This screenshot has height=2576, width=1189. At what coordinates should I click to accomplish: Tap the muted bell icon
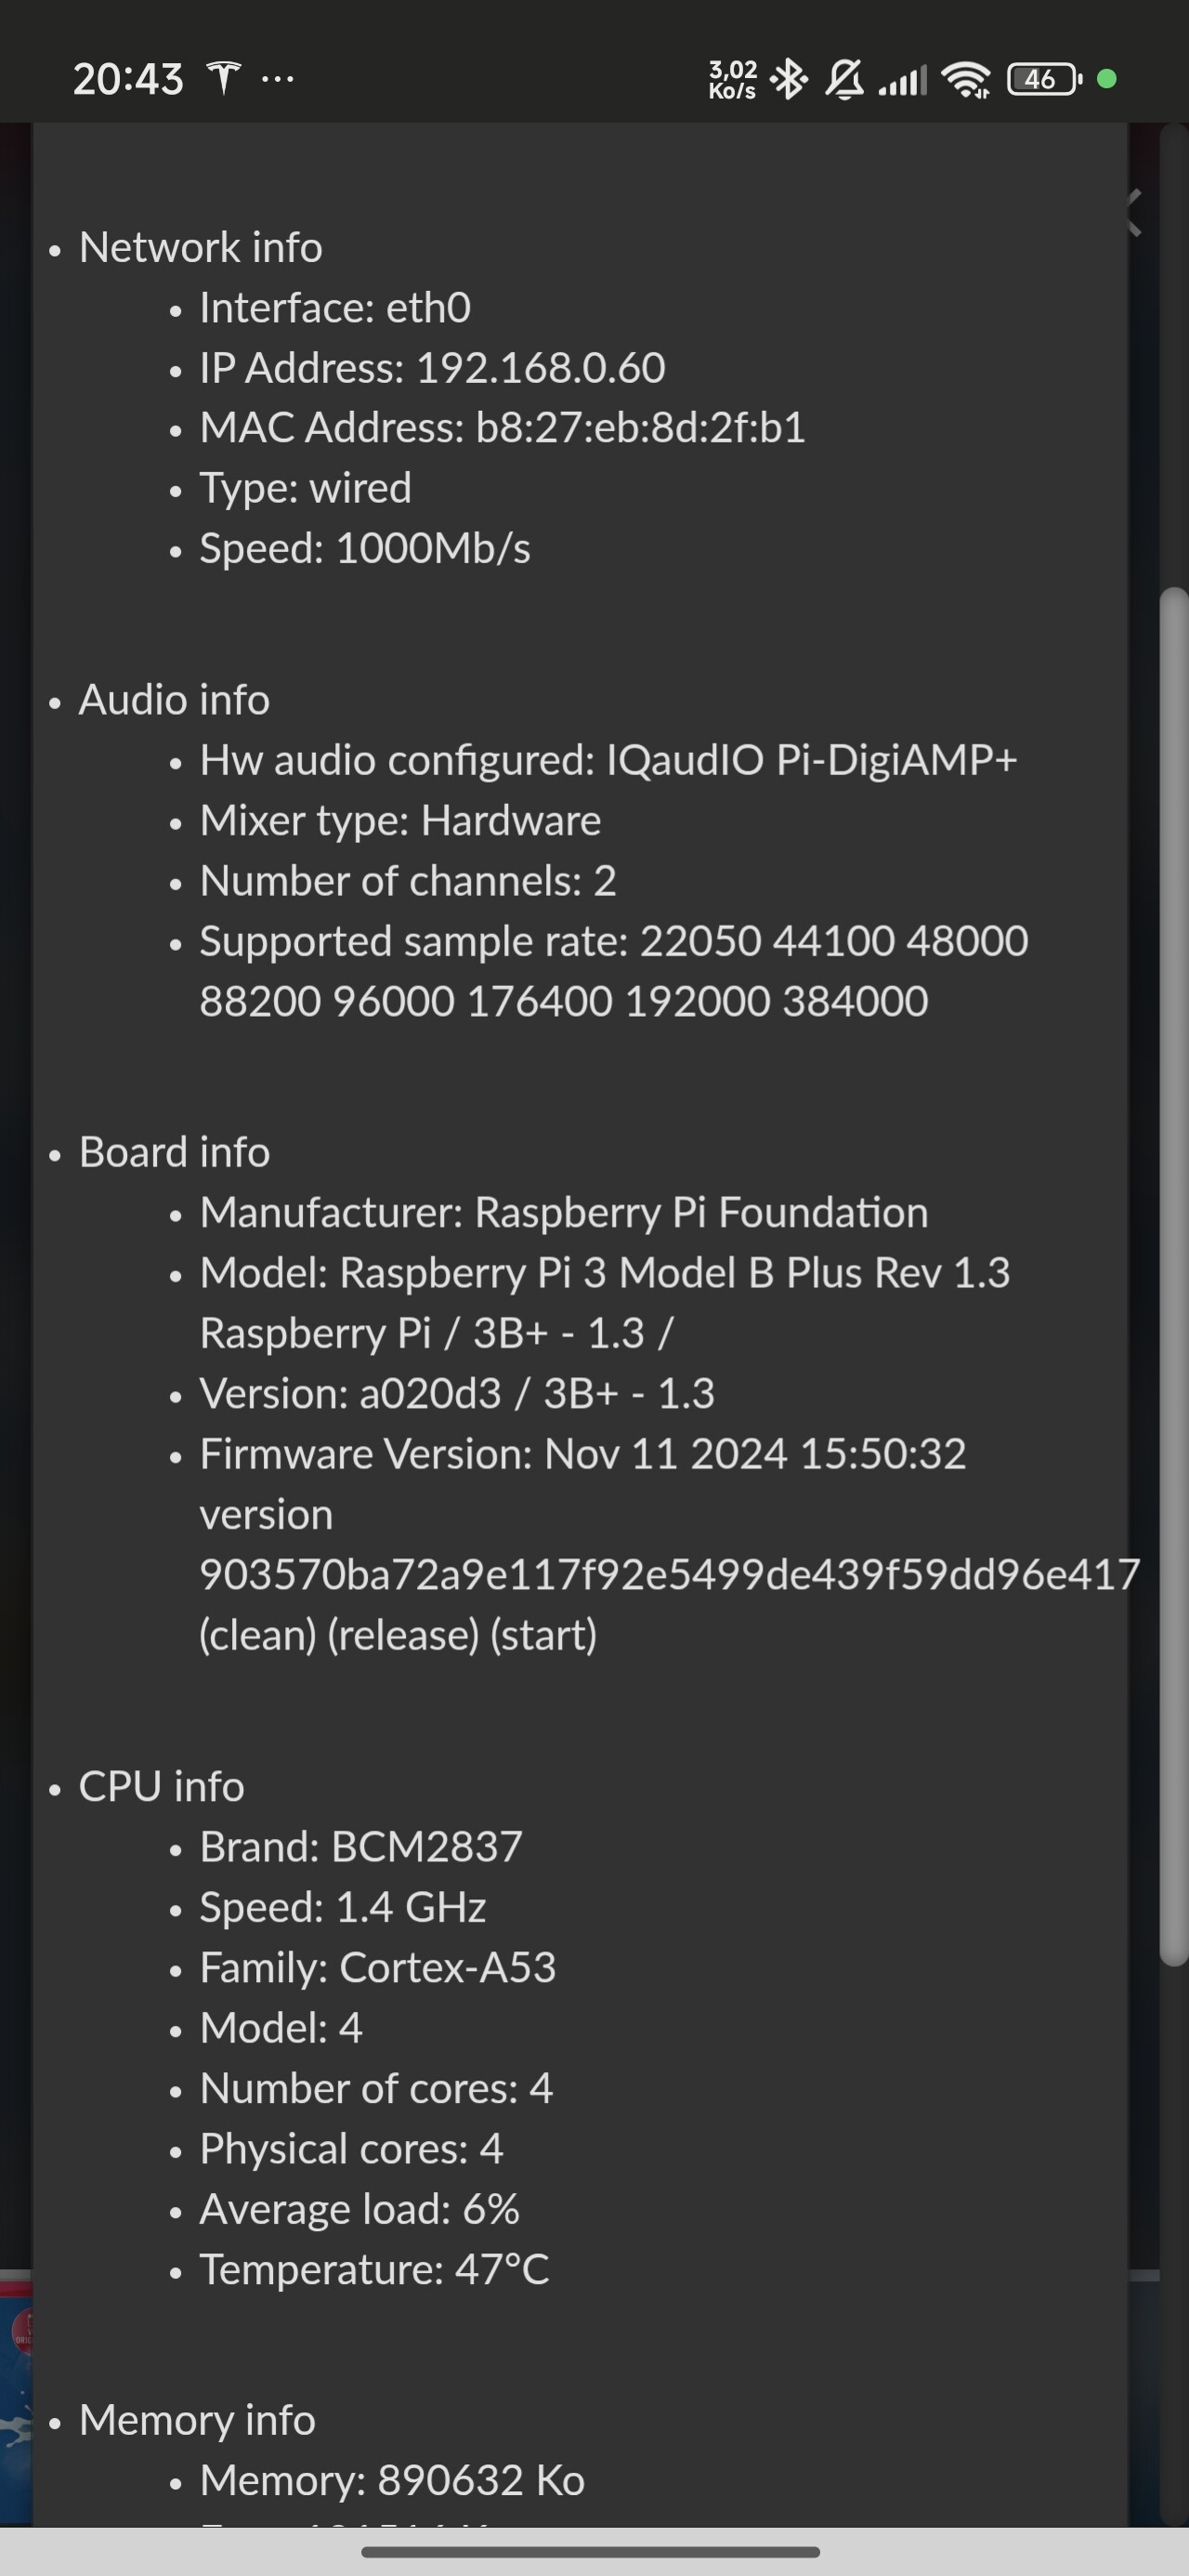point(845,79)
